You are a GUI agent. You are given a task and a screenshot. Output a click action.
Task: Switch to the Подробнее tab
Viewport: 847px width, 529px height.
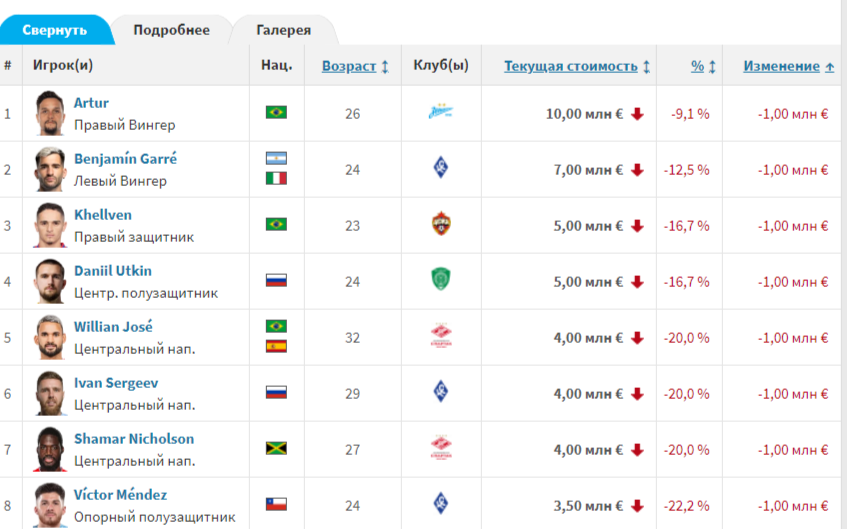[172, 30]
